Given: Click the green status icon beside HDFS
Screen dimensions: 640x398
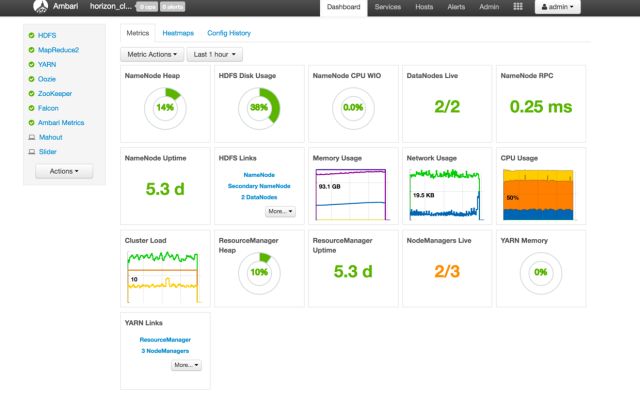Looking at the screenshot, I should [31, 36].
